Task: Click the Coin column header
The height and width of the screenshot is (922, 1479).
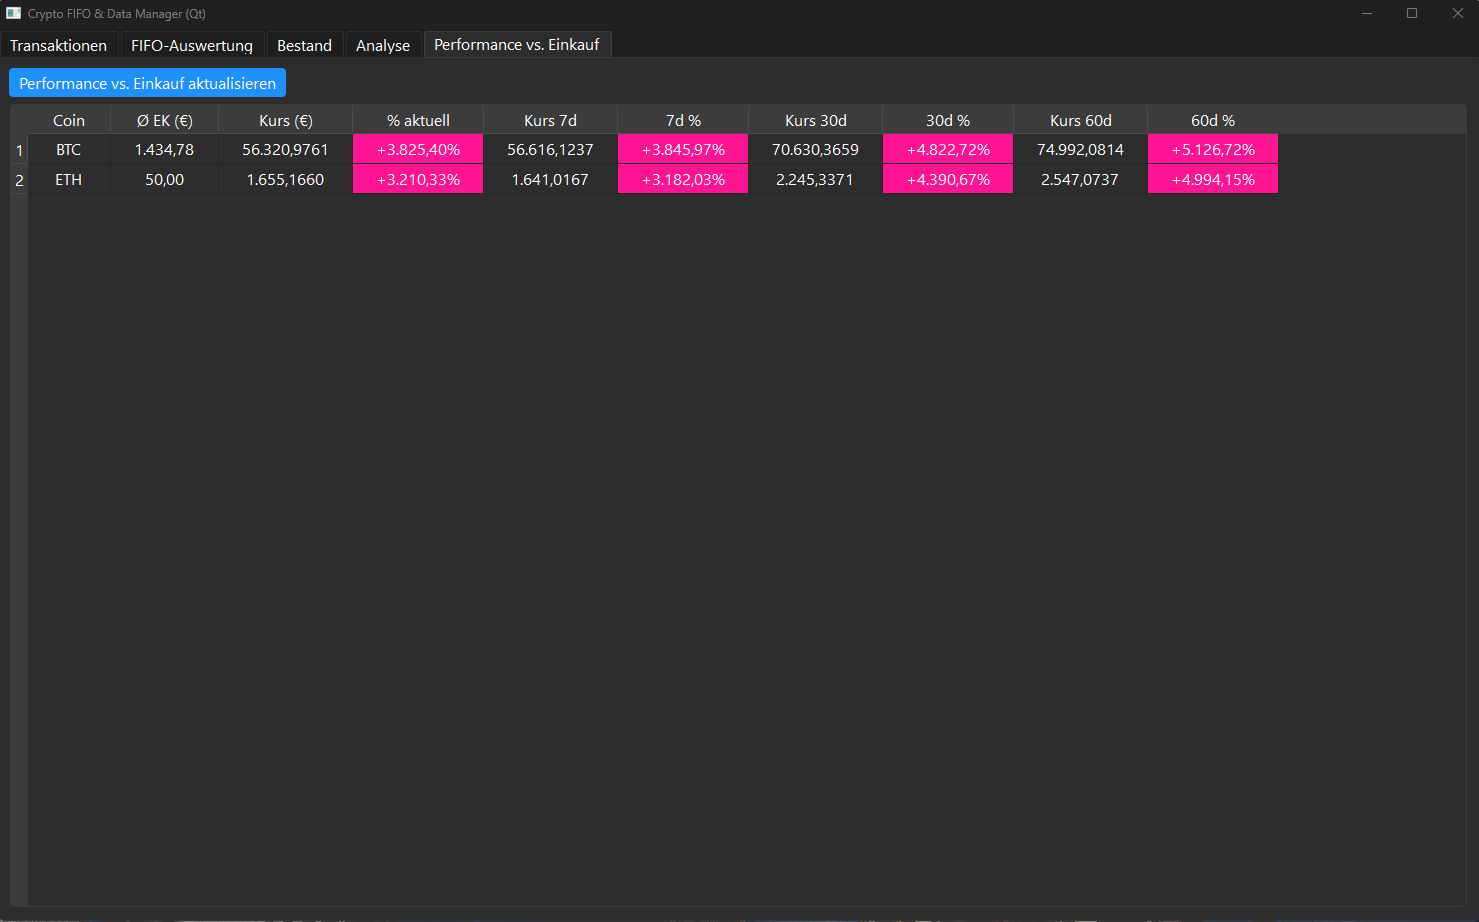Action: [69, 120]
